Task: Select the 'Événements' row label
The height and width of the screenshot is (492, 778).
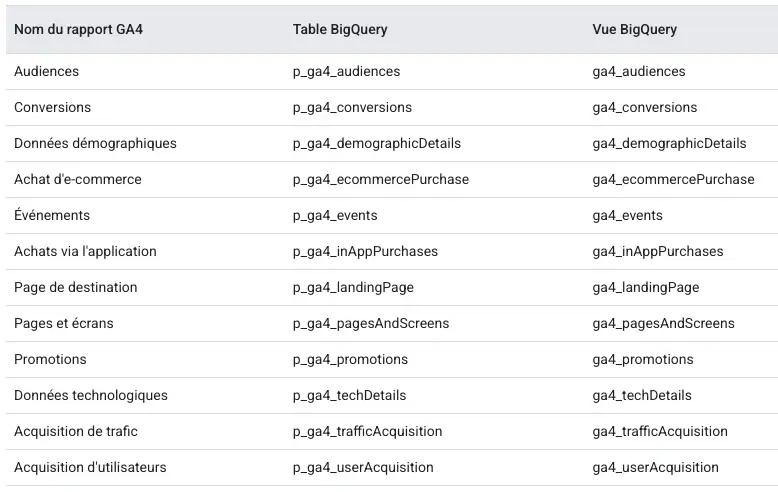Action: click(52, 215)
